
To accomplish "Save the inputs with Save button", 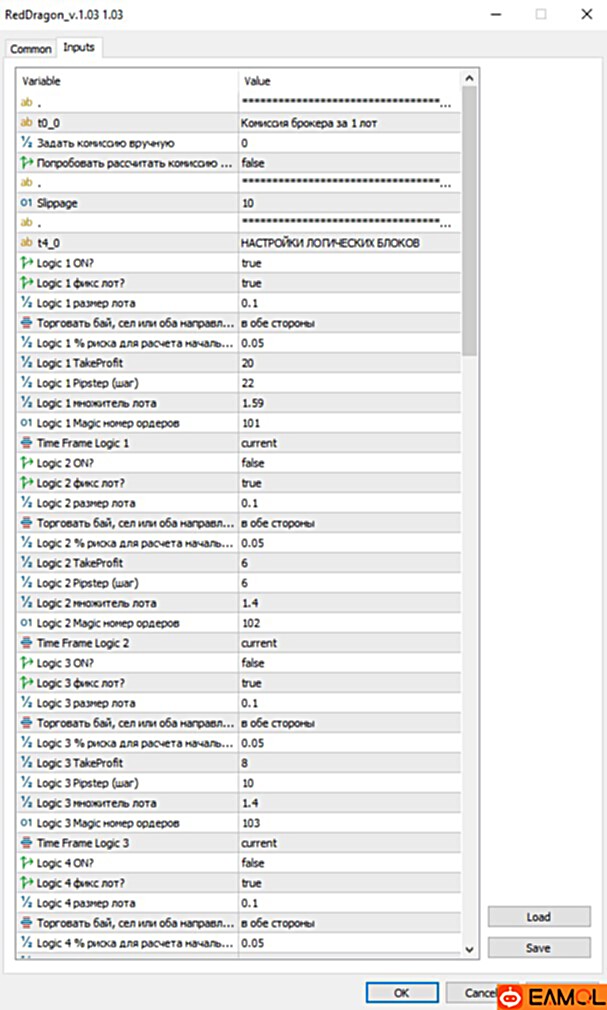I will [x=539, y=948].
